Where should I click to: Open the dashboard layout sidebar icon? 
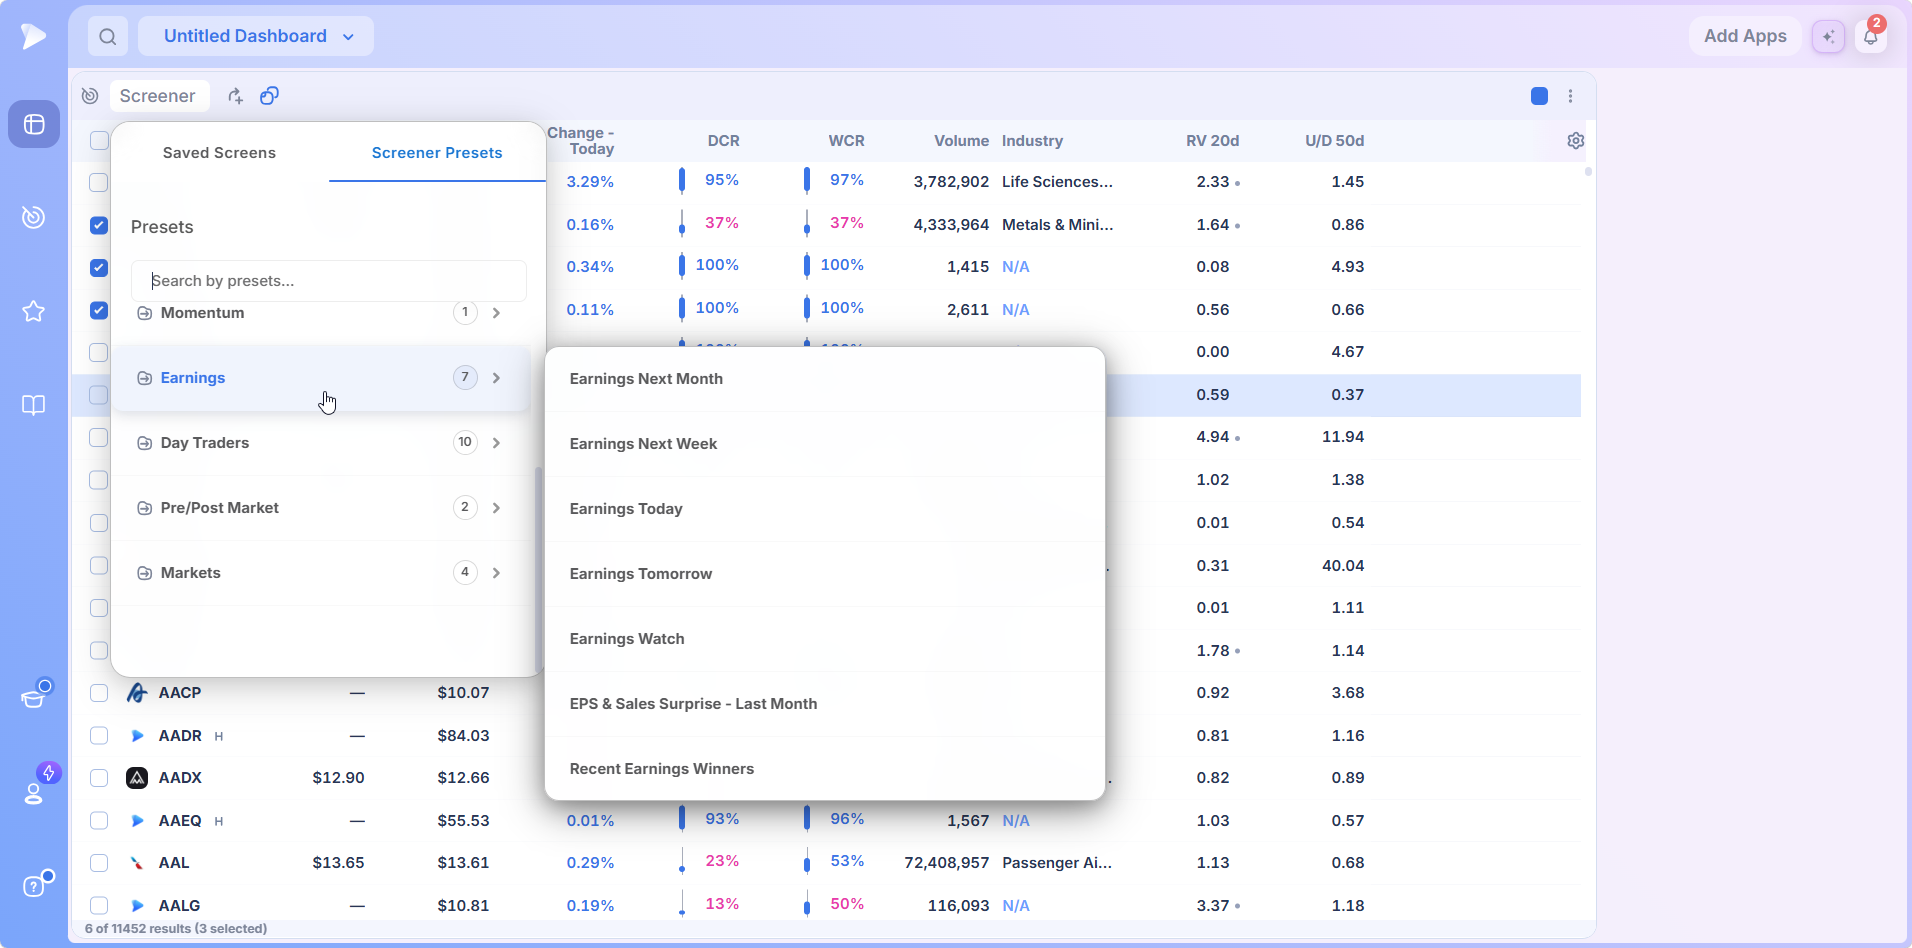(x=34, y=124)
